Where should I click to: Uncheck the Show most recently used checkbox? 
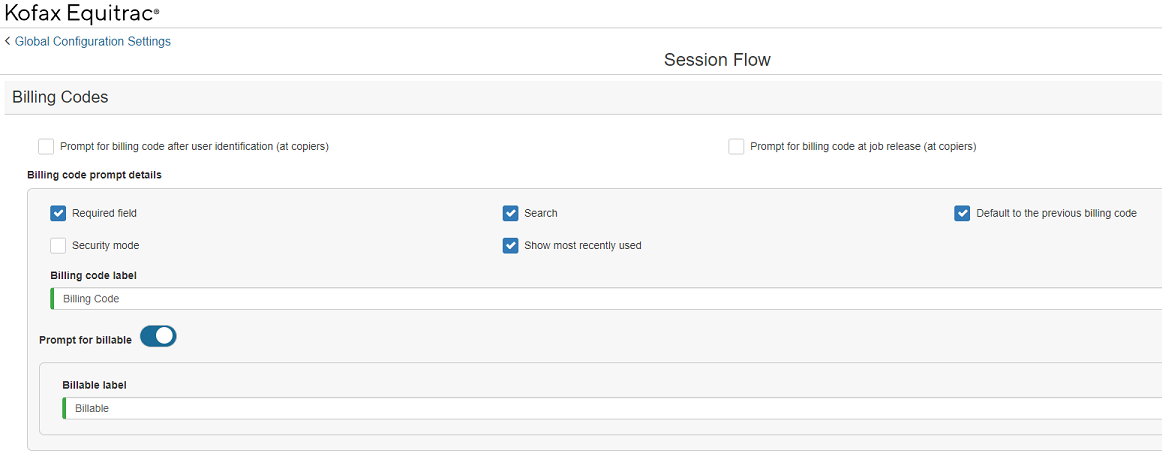tap(511, 245)
